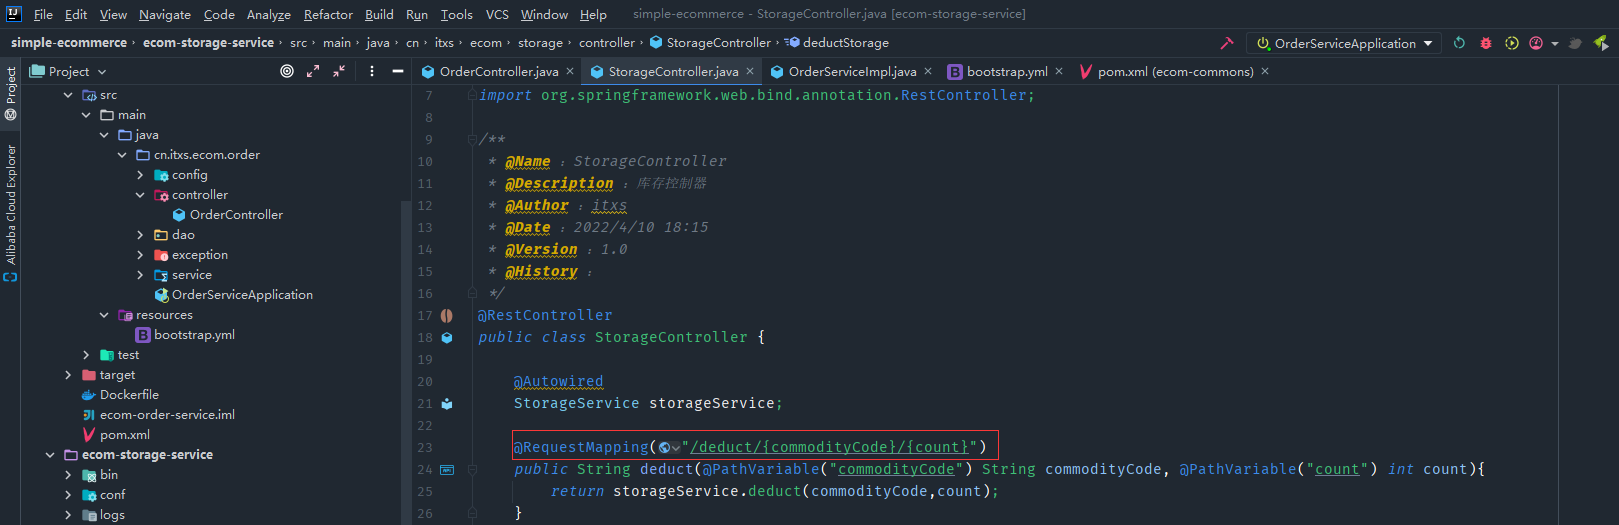This screenshot has width=1619, height=525.
Task: Click the green rocket deploy icon
Action: point(1601,43)
